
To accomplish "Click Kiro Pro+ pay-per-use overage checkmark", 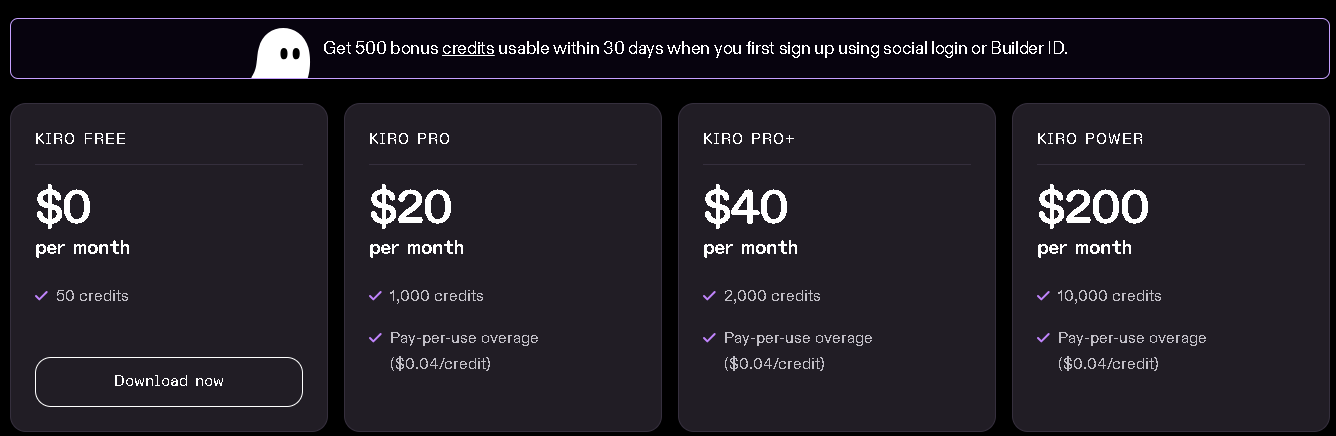I will pyautogui.click(x=710, y=338).
